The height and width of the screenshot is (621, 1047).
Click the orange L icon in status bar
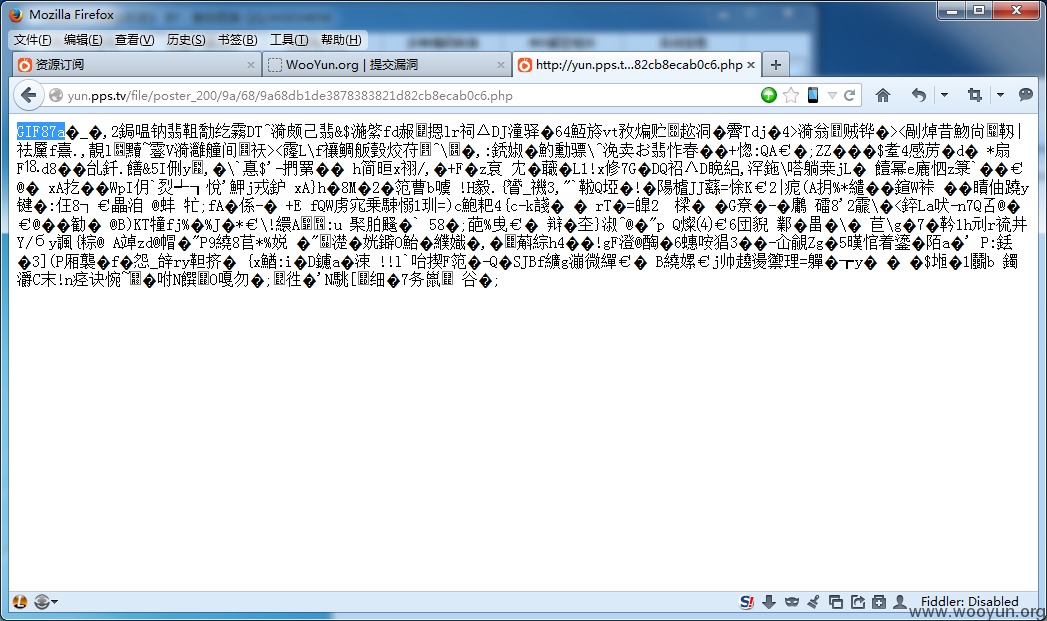[x=19, y=602]
